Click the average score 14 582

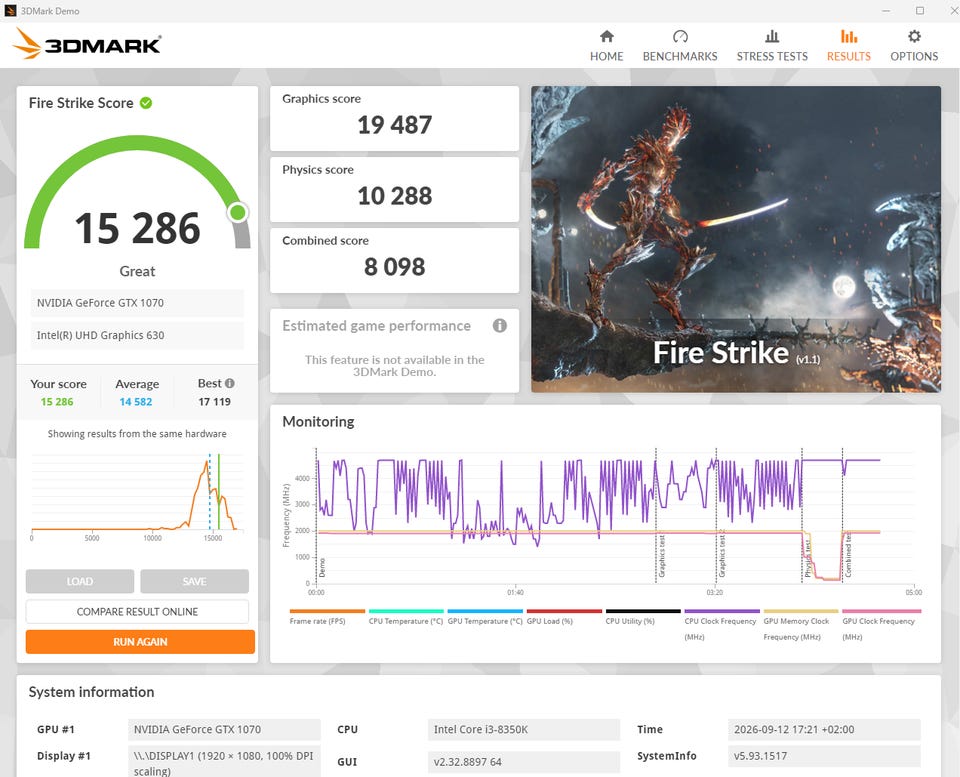[136, 402]
